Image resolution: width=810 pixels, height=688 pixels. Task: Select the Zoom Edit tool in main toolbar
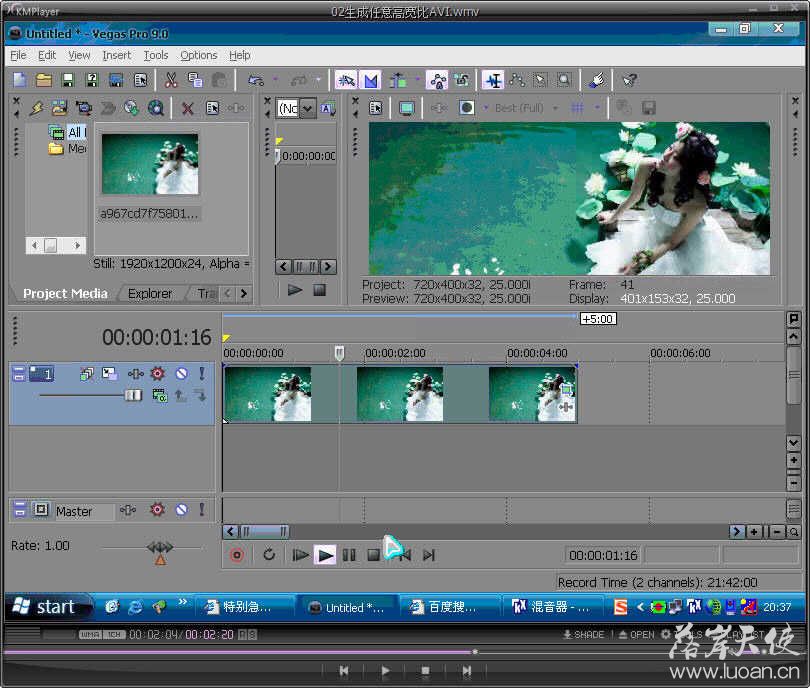564,80
